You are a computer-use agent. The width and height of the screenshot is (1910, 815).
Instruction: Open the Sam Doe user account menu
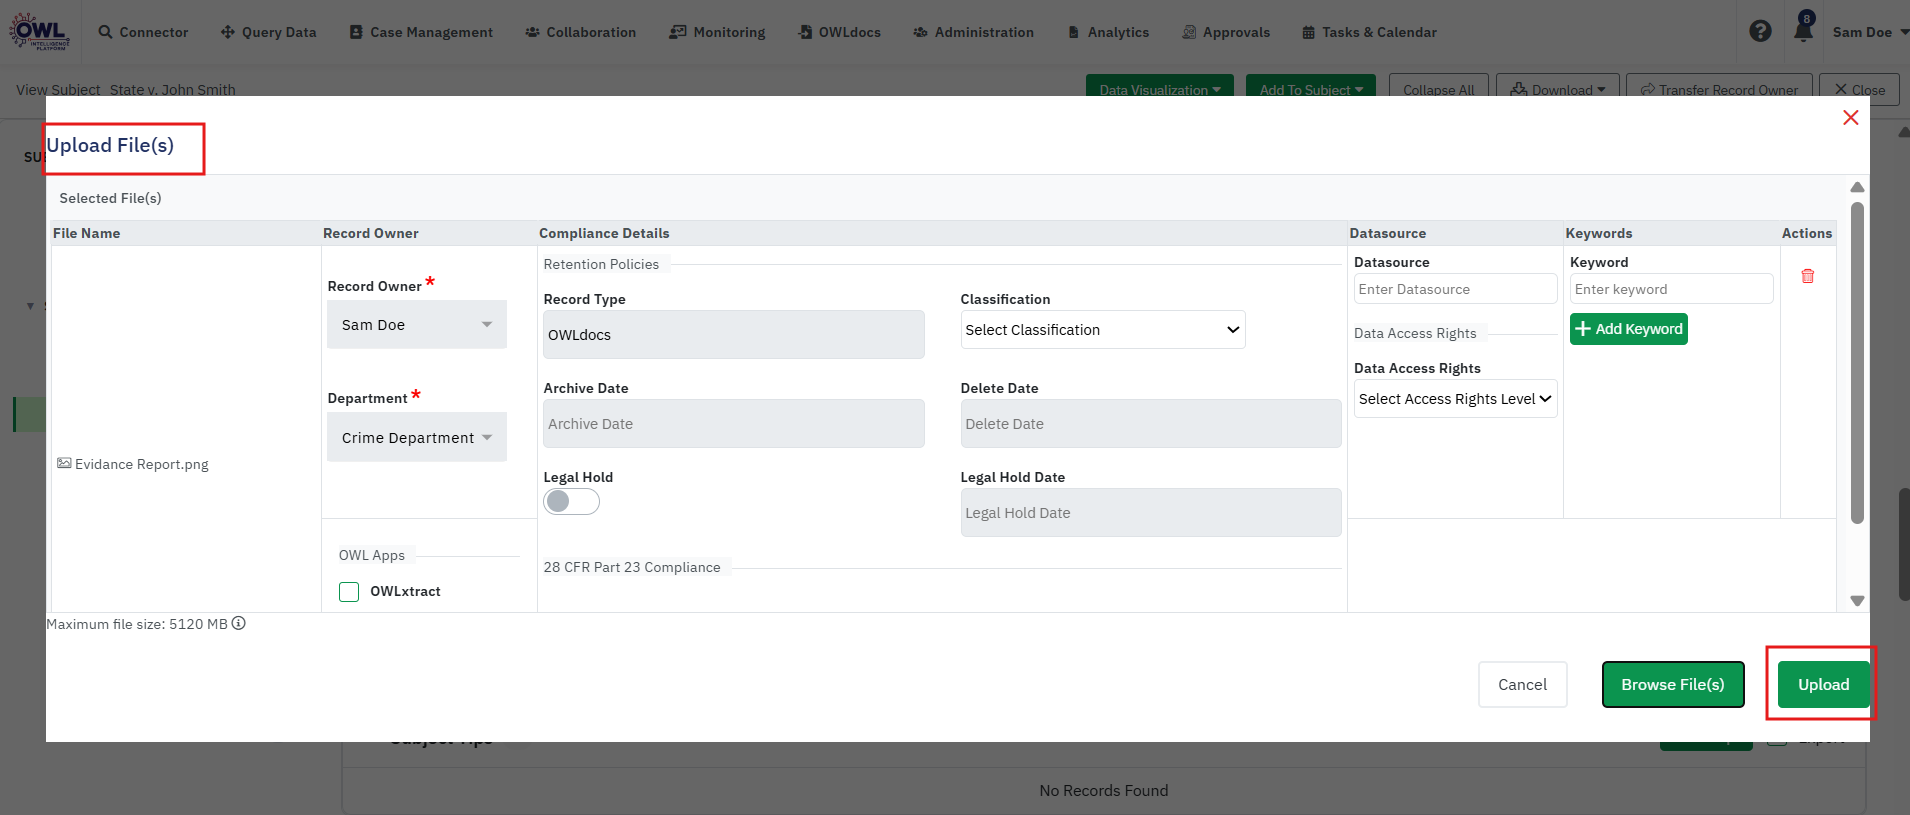pyautogui.click(x=1870, y=32)
